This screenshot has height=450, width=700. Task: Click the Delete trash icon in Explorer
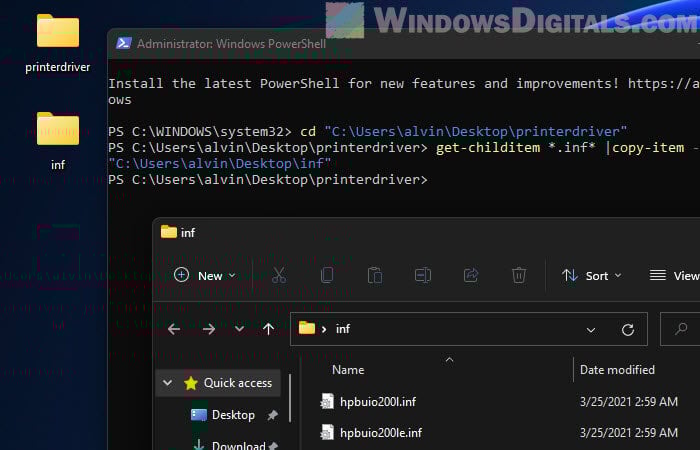point(519,275)
